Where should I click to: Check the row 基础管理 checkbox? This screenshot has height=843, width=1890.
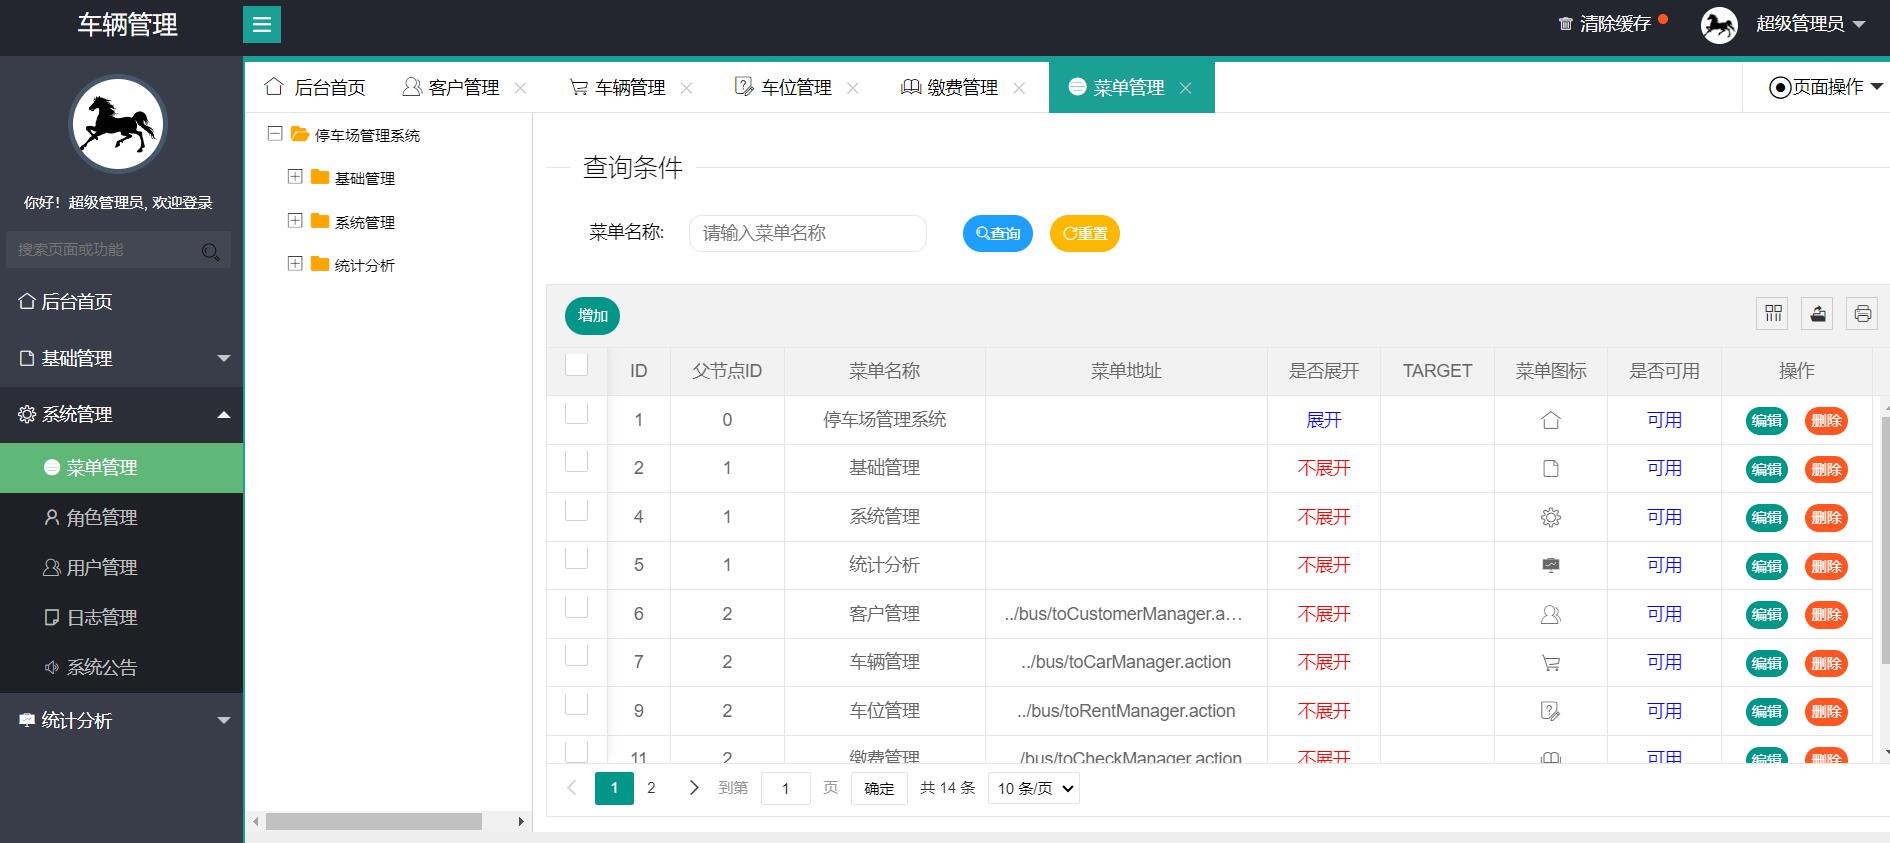(x=577, y=460)
